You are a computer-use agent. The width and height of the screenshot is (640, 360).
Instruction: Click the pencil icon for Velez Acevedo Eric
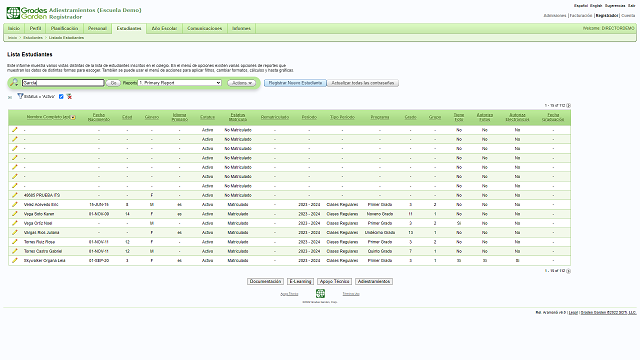coord(15,204)
